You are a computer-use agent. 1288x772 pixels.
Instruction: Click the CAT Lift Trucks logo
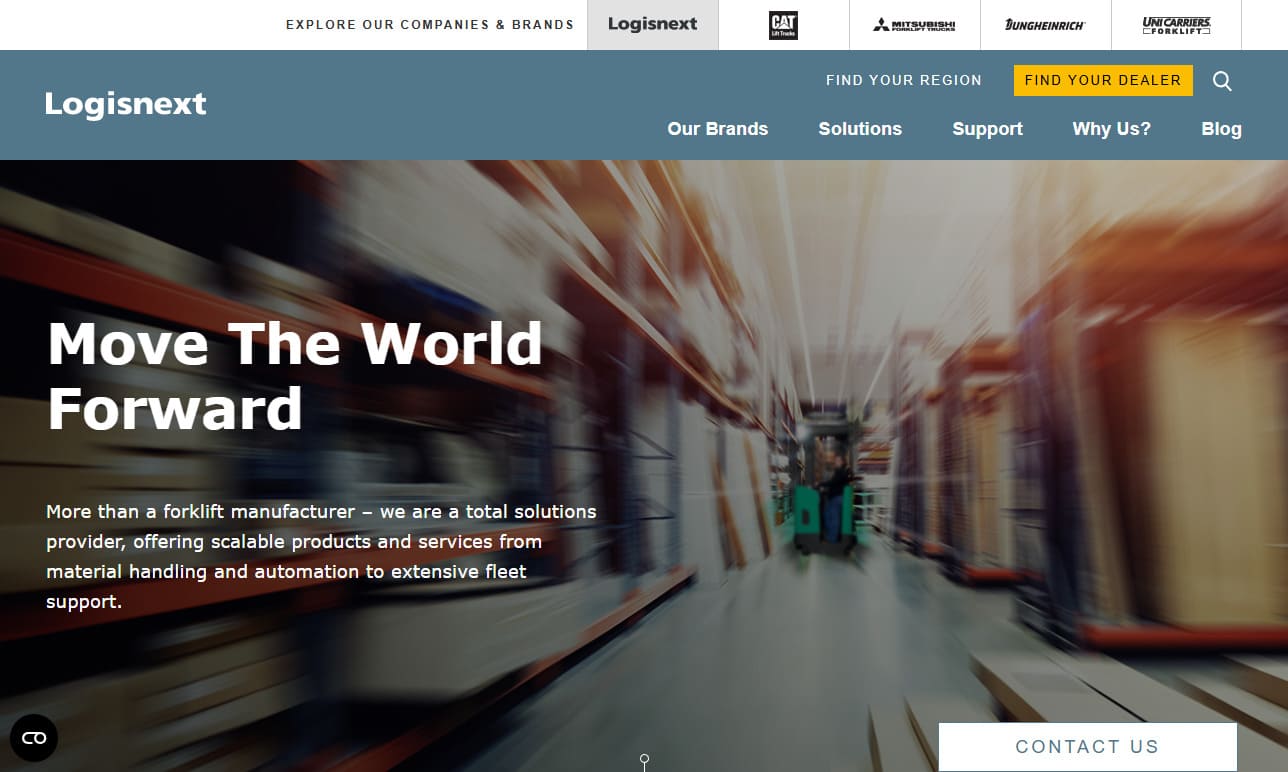(783, 25)
